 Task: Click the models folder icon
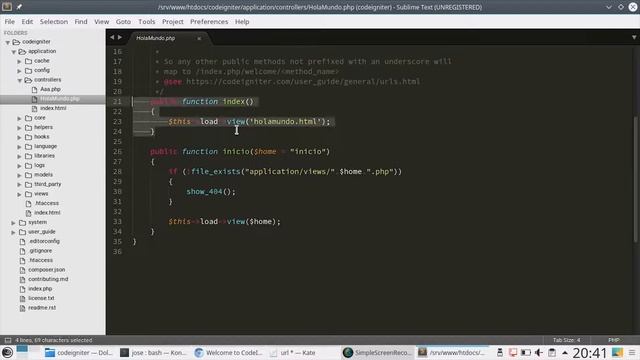pyautogui.click(x=29, y=175)
